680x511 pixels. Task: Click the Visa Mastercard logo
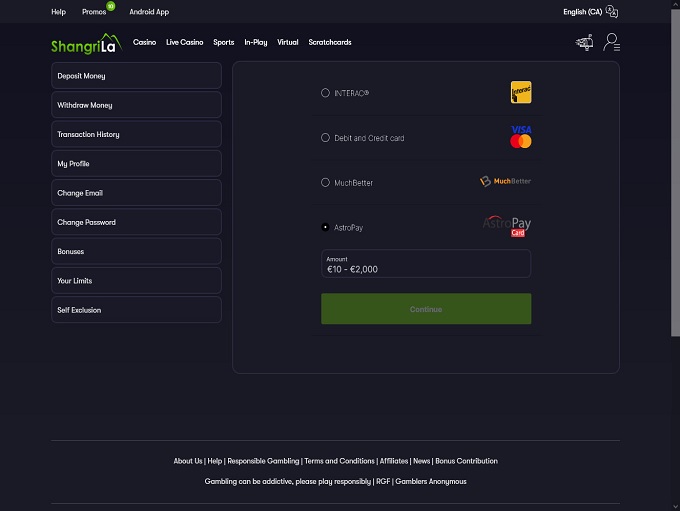520,137
